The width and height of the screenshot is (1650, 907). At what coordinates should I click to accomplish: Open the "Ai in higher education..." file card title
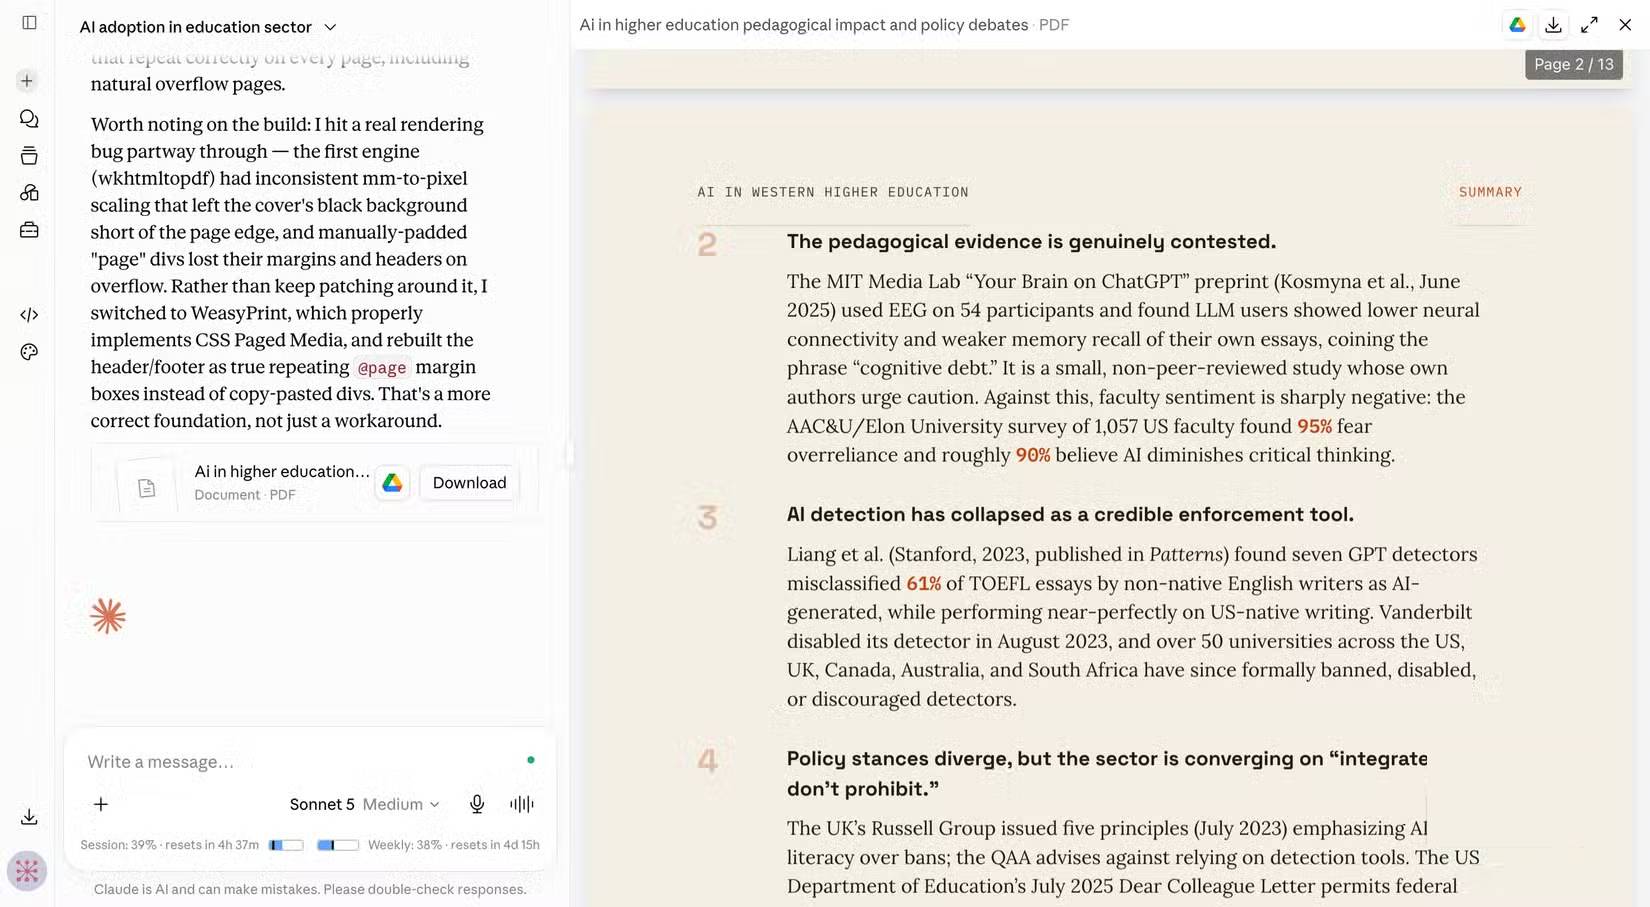pos(282,471)
